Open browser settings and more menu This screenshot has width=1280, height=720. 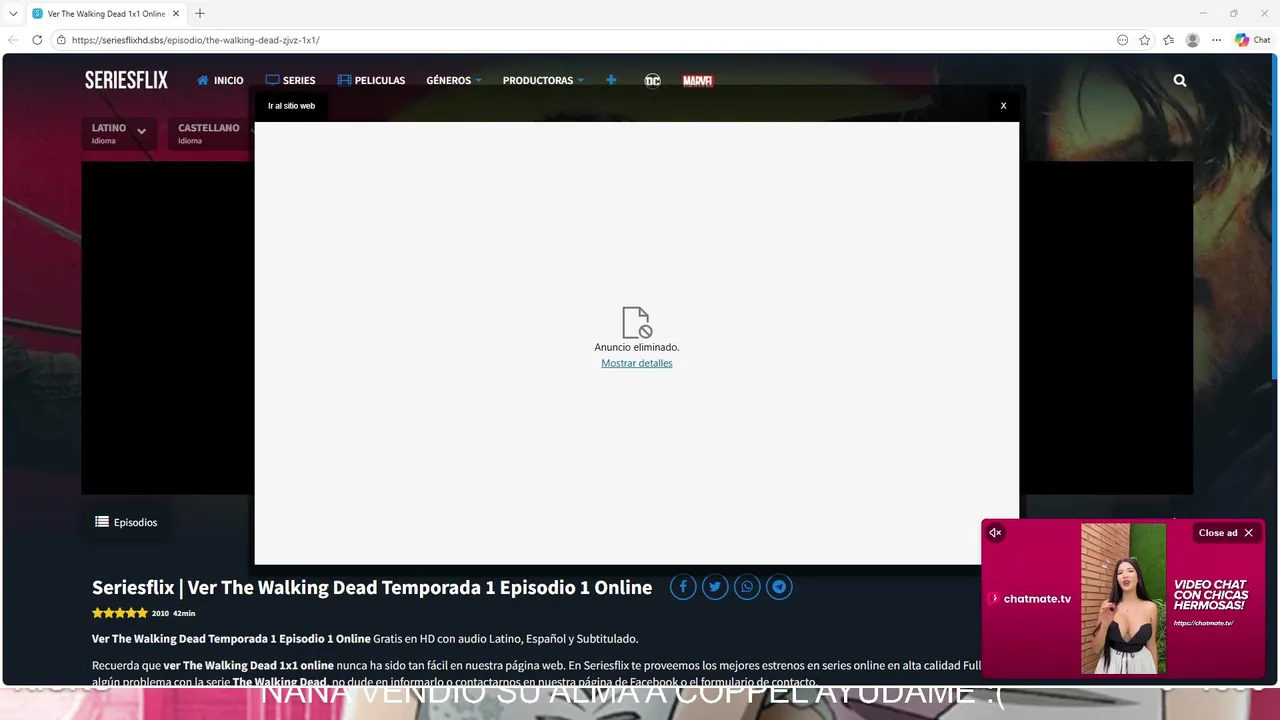1216,40
